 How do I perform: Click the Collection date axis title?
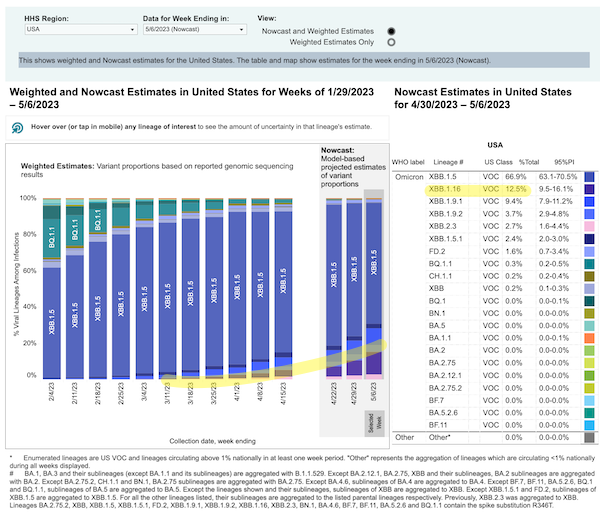(x=212, y=441)
